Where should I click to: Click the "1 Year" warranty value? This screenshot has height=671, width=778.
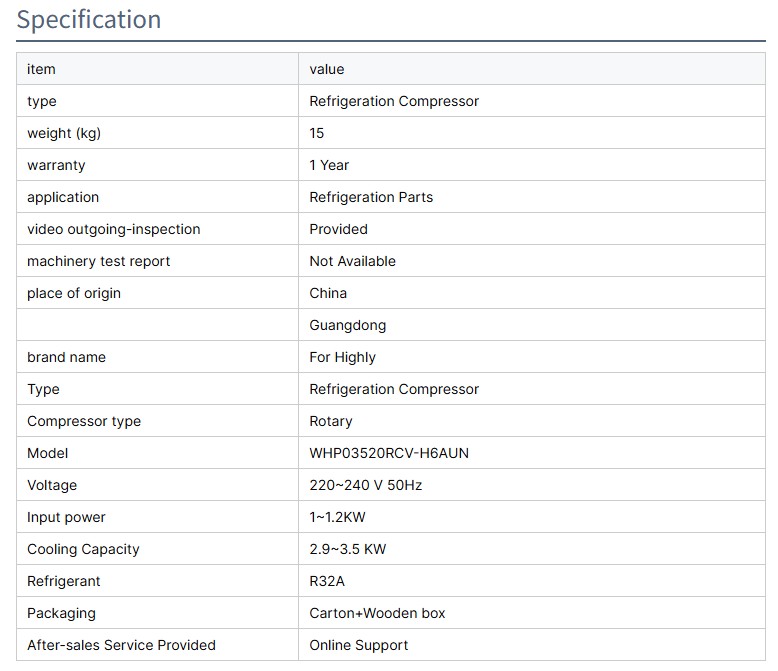(329, 165)
